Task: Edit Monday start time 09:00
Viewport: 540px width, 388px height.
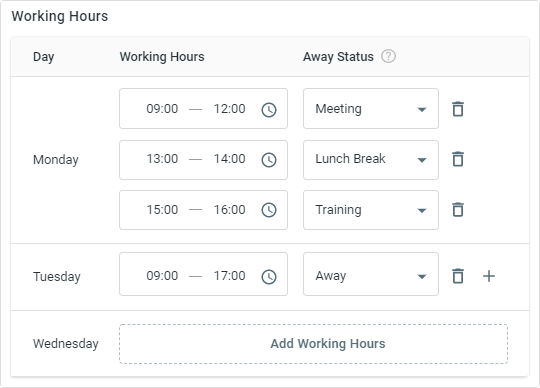Action: click(162, 109)
